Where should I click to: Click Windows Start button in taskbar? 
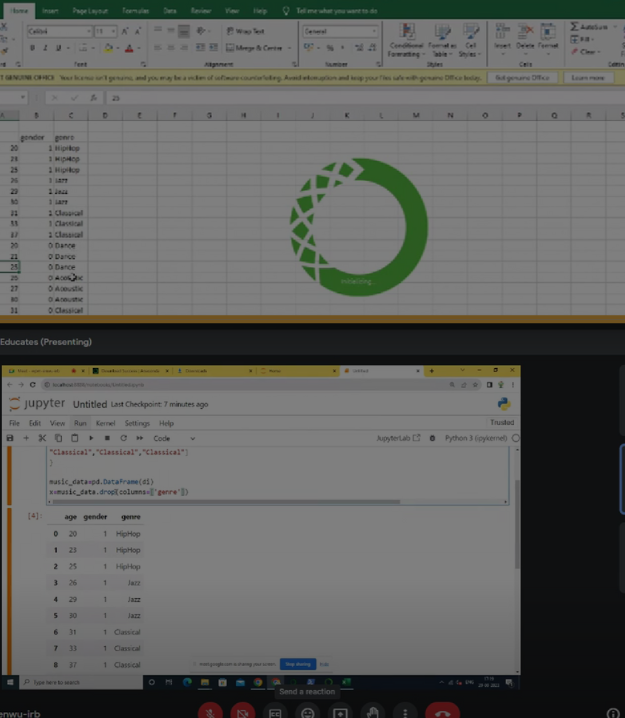pos(10,682)
